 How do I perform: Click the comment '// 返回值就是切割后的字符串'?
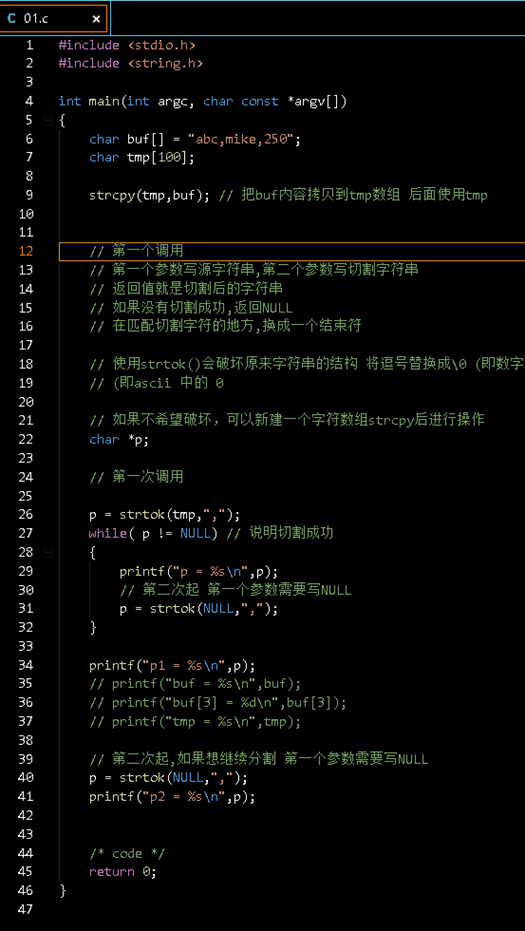click(186, 289)
